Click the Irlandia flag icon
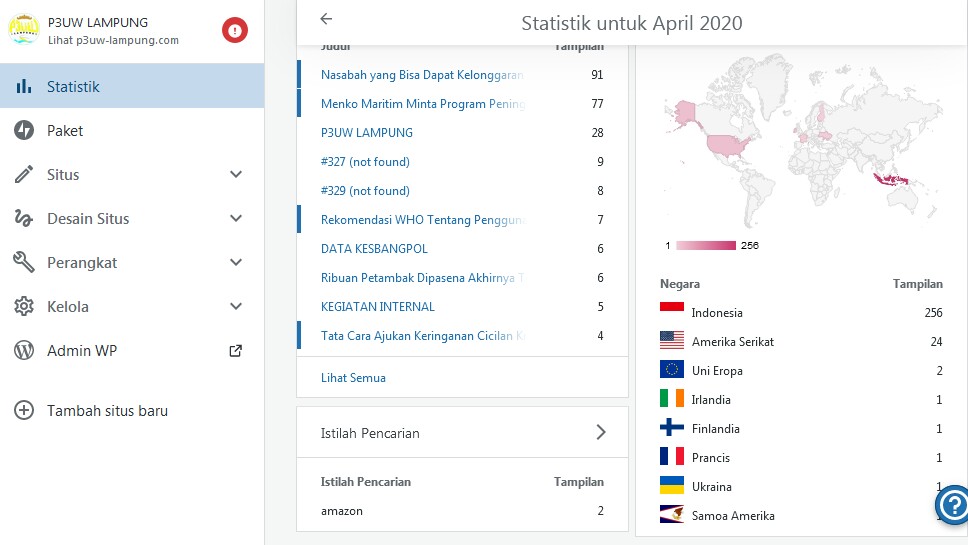The image size is (968, 545). [x=672, y=399]
